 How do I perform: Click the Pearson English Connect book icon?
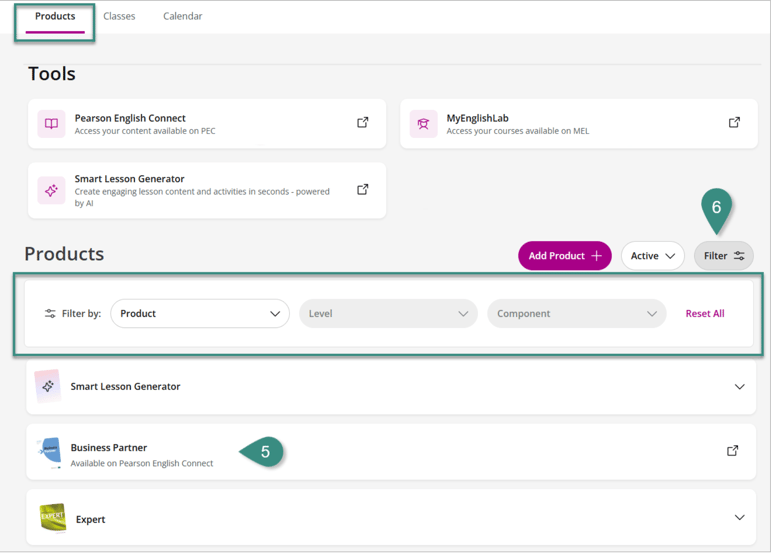[x=51, y=124]
